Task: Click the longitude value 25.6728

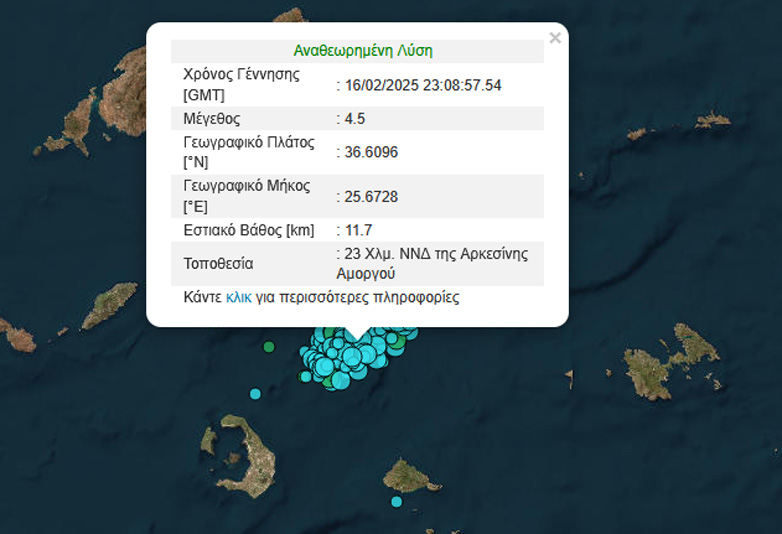Action: click(371, 197)
